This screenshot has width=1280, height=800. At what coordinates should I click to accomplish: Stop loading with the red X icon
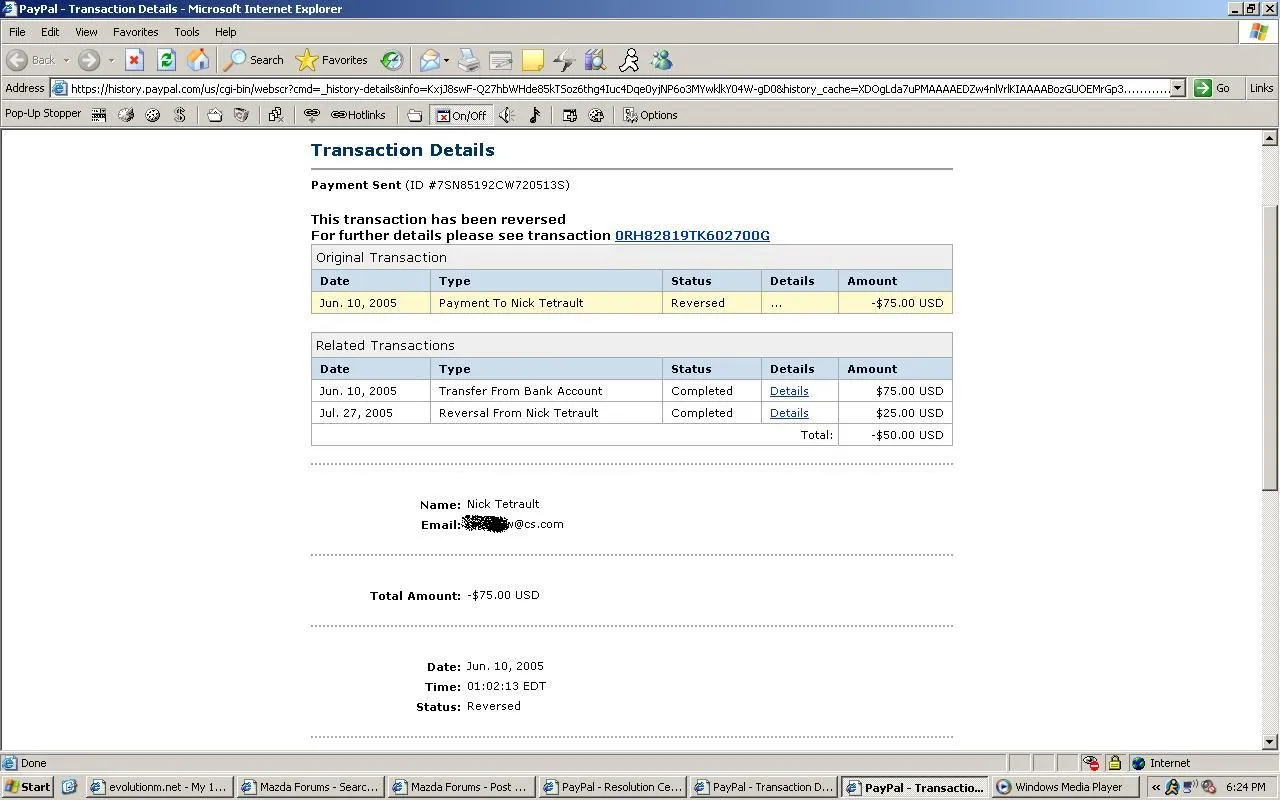134,60
